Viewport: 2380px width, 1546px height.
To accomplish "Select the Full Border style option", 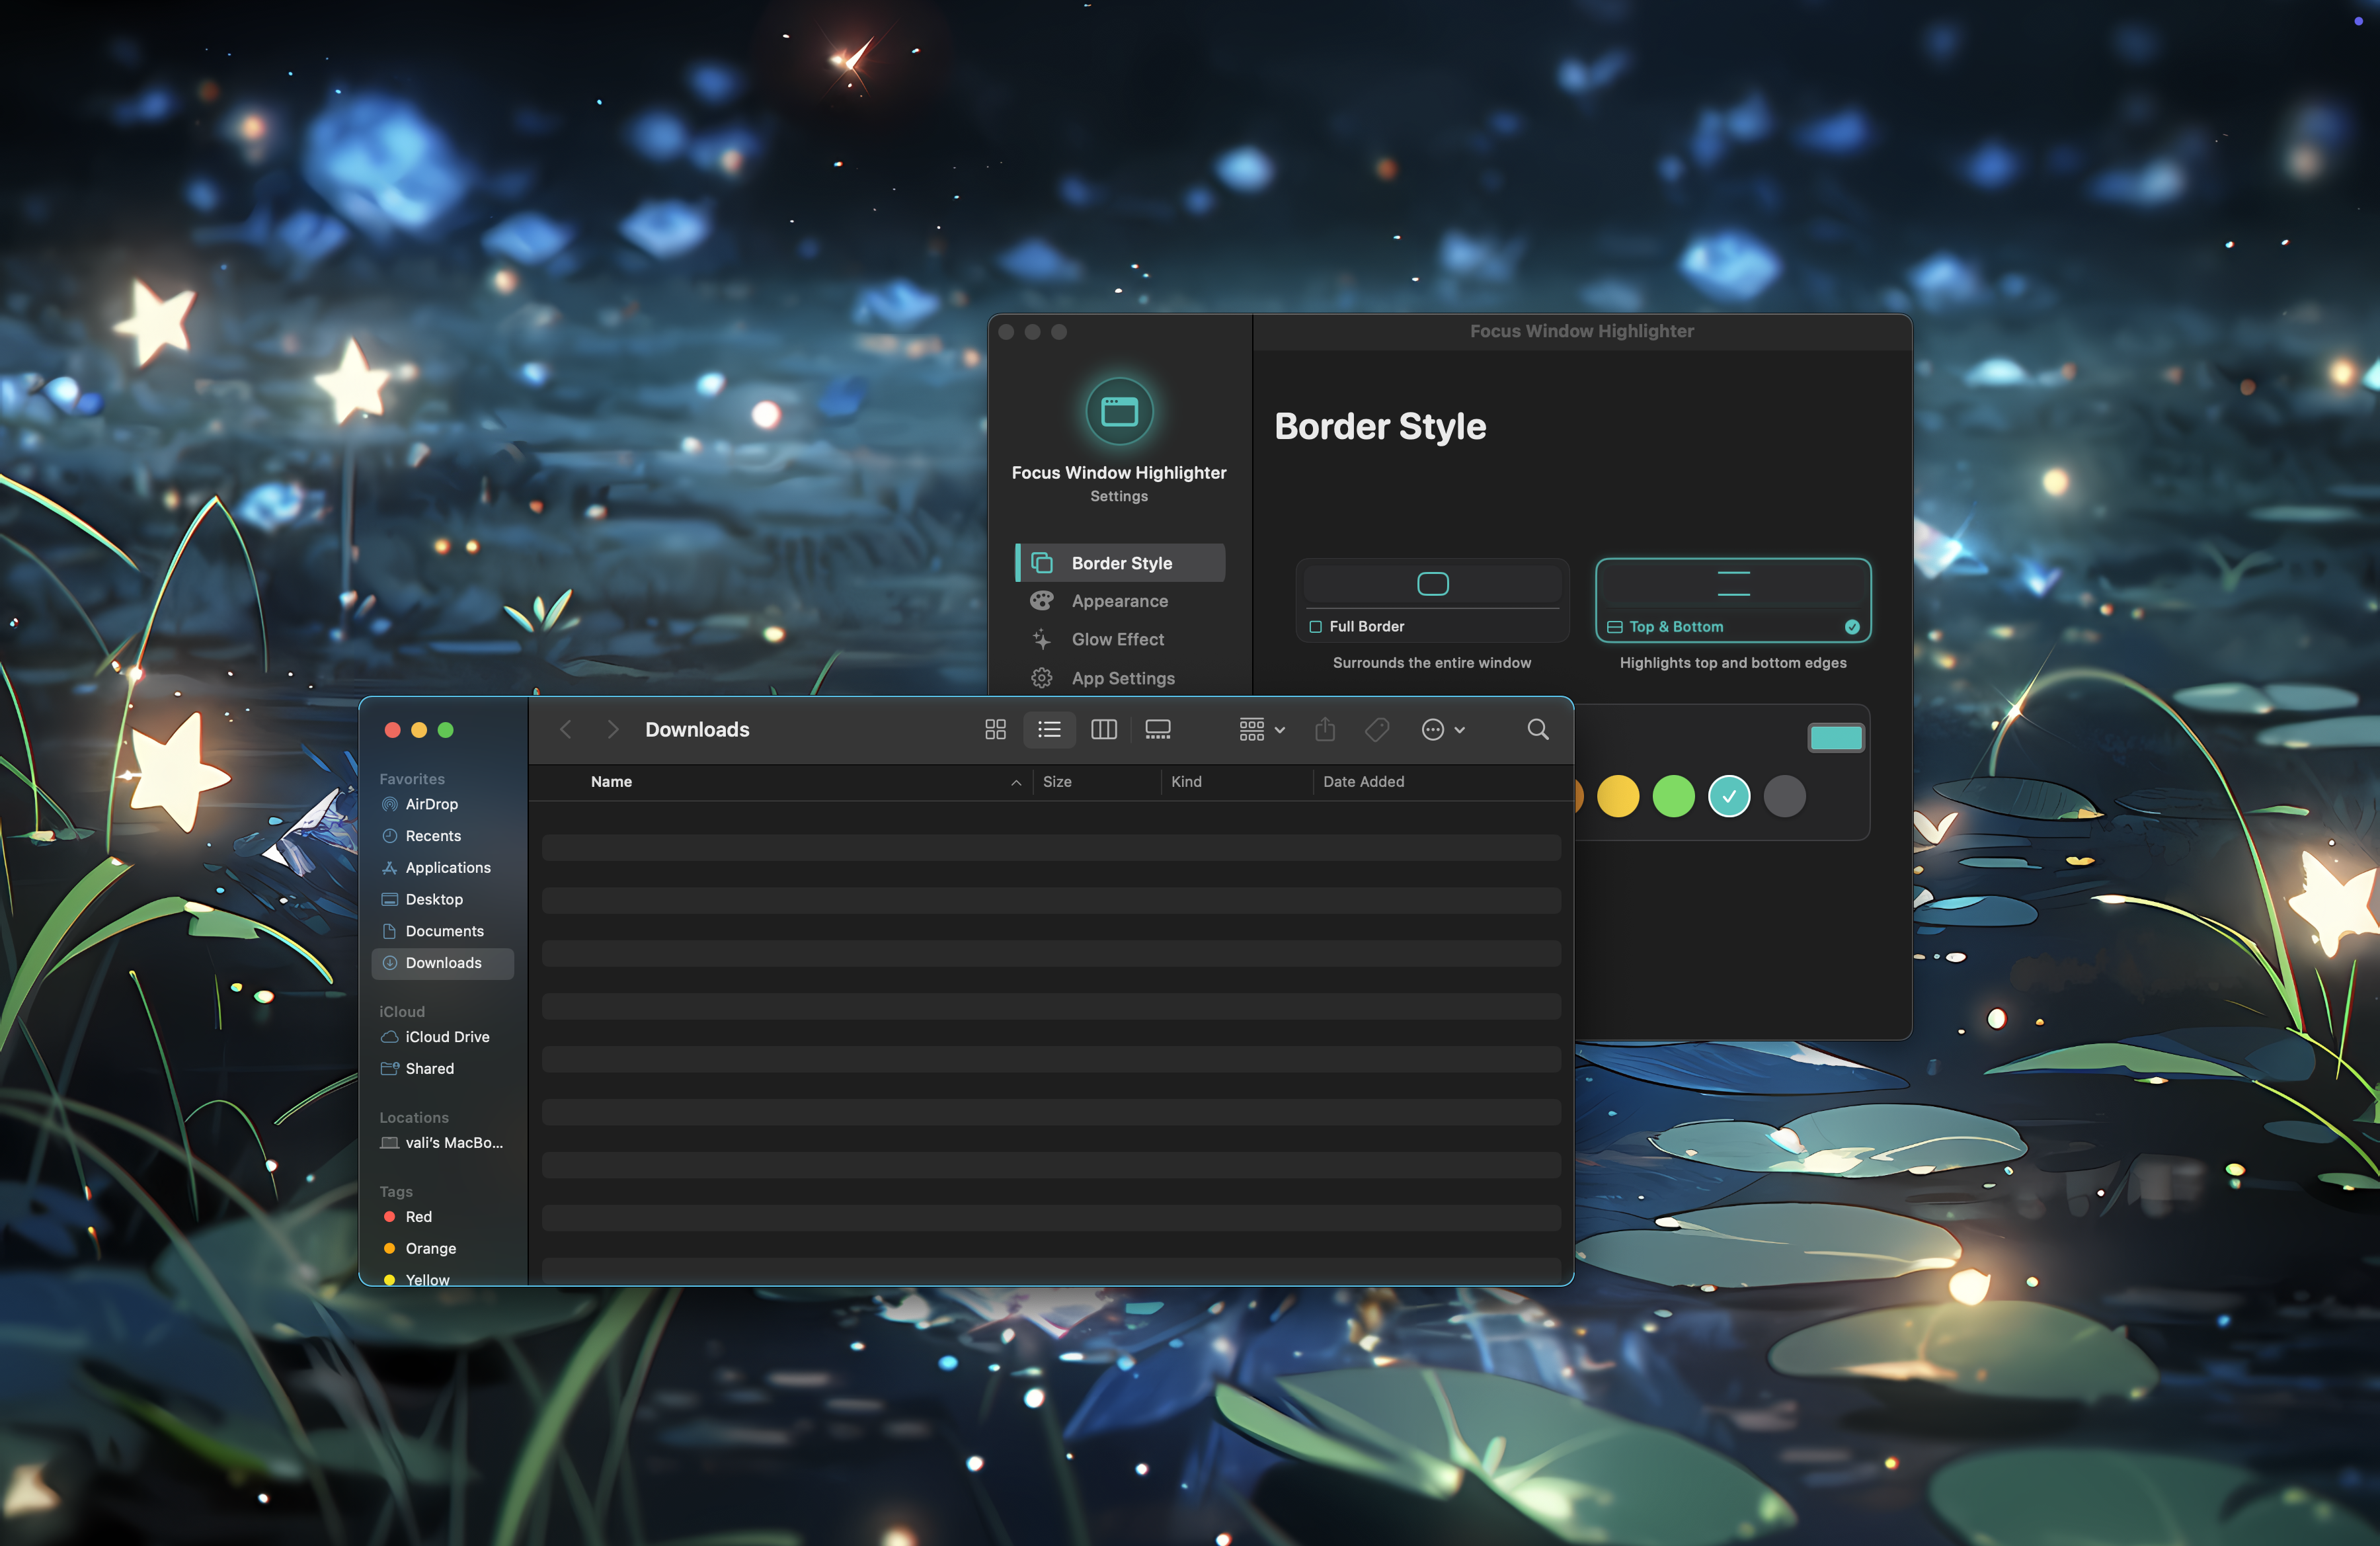I will [x=1432, y=600].
